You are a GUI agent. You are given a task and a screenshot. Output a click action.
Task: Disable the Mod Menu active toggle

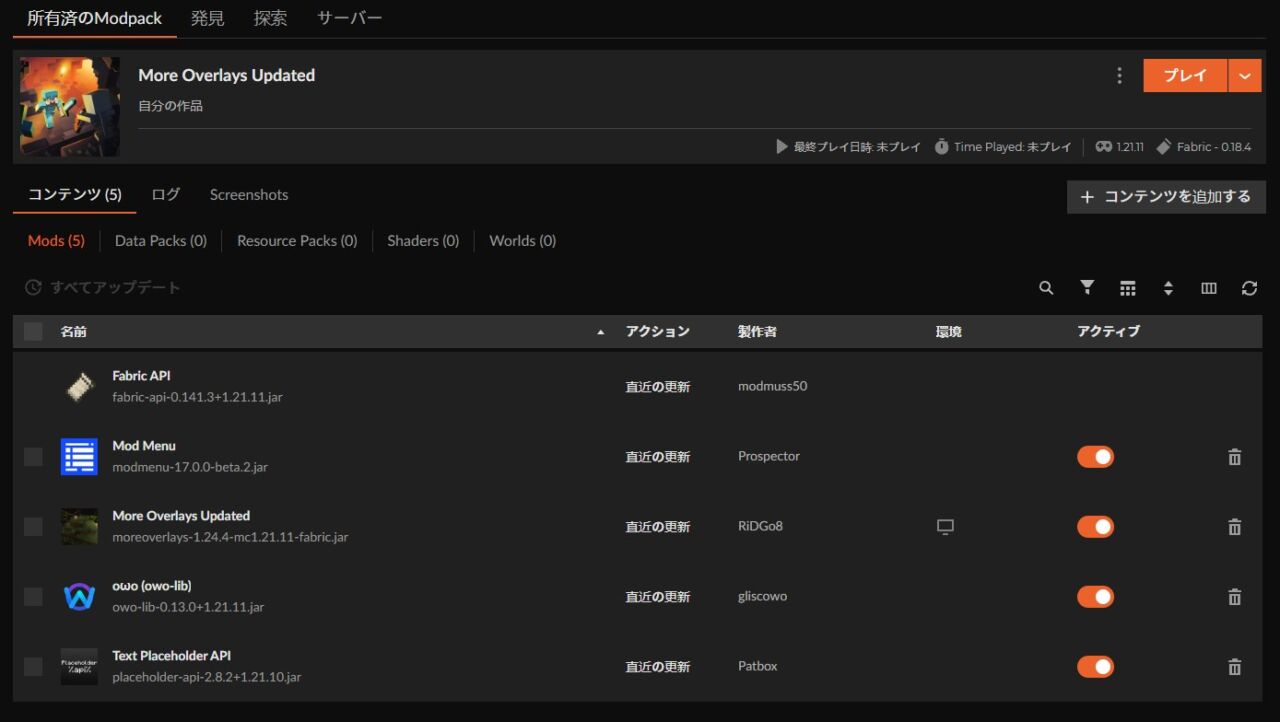pyautogui.click(x=1095, y=457)
